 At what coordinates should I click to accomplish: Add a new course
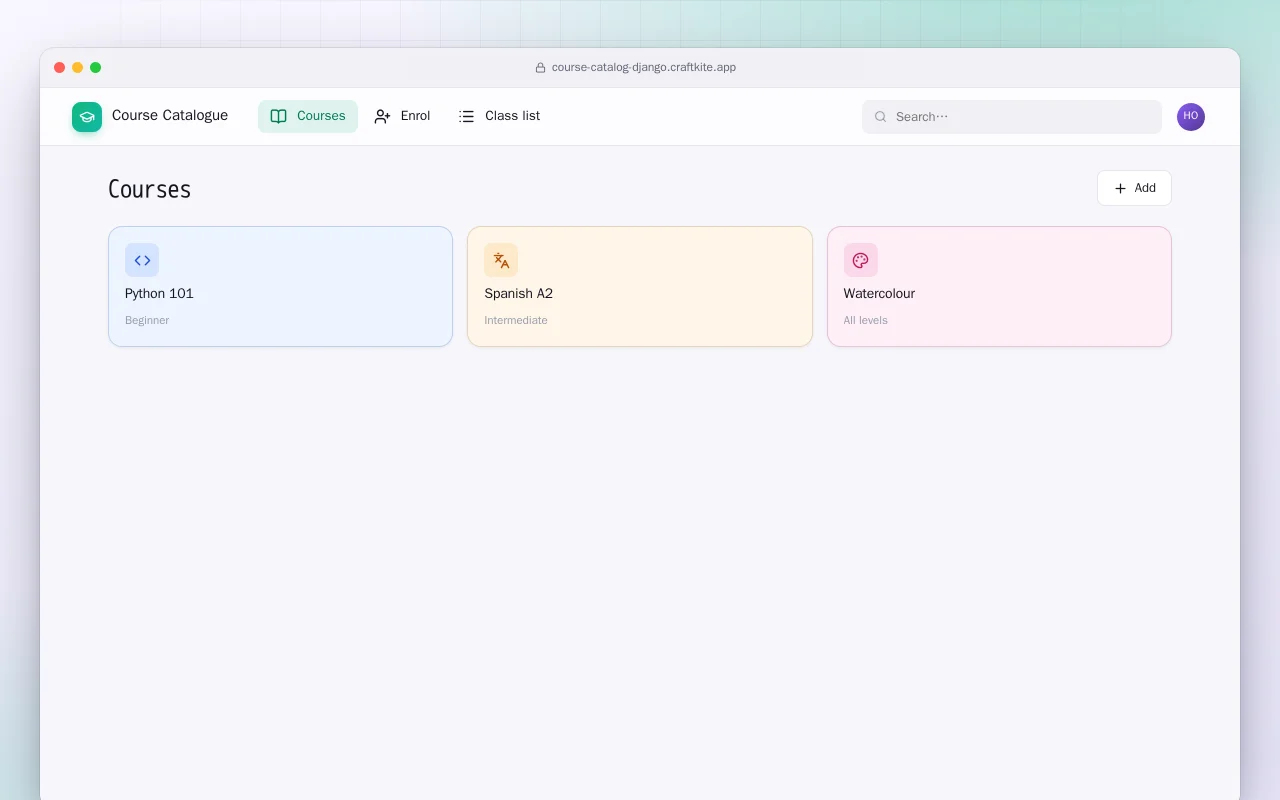[x=1134, y=188]
